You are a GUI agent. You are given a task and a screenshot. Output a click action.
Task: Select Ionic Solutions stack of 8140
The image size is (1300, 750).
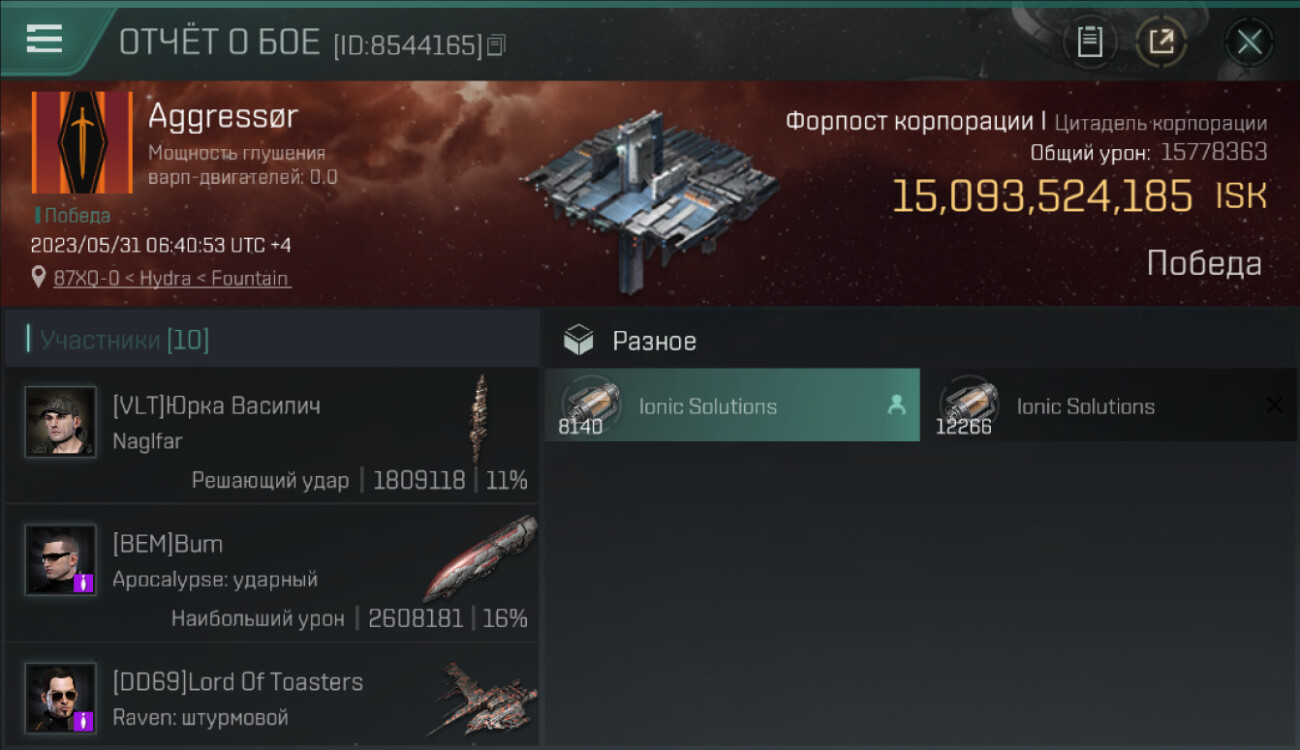pos(732,405)
